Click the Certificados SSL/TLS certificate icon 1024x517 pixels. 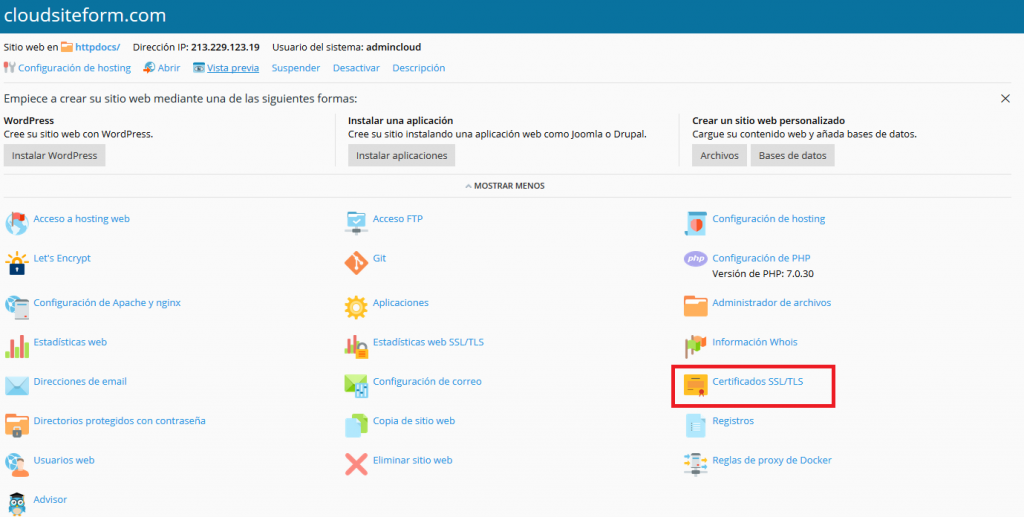click(x=696, y=386)
